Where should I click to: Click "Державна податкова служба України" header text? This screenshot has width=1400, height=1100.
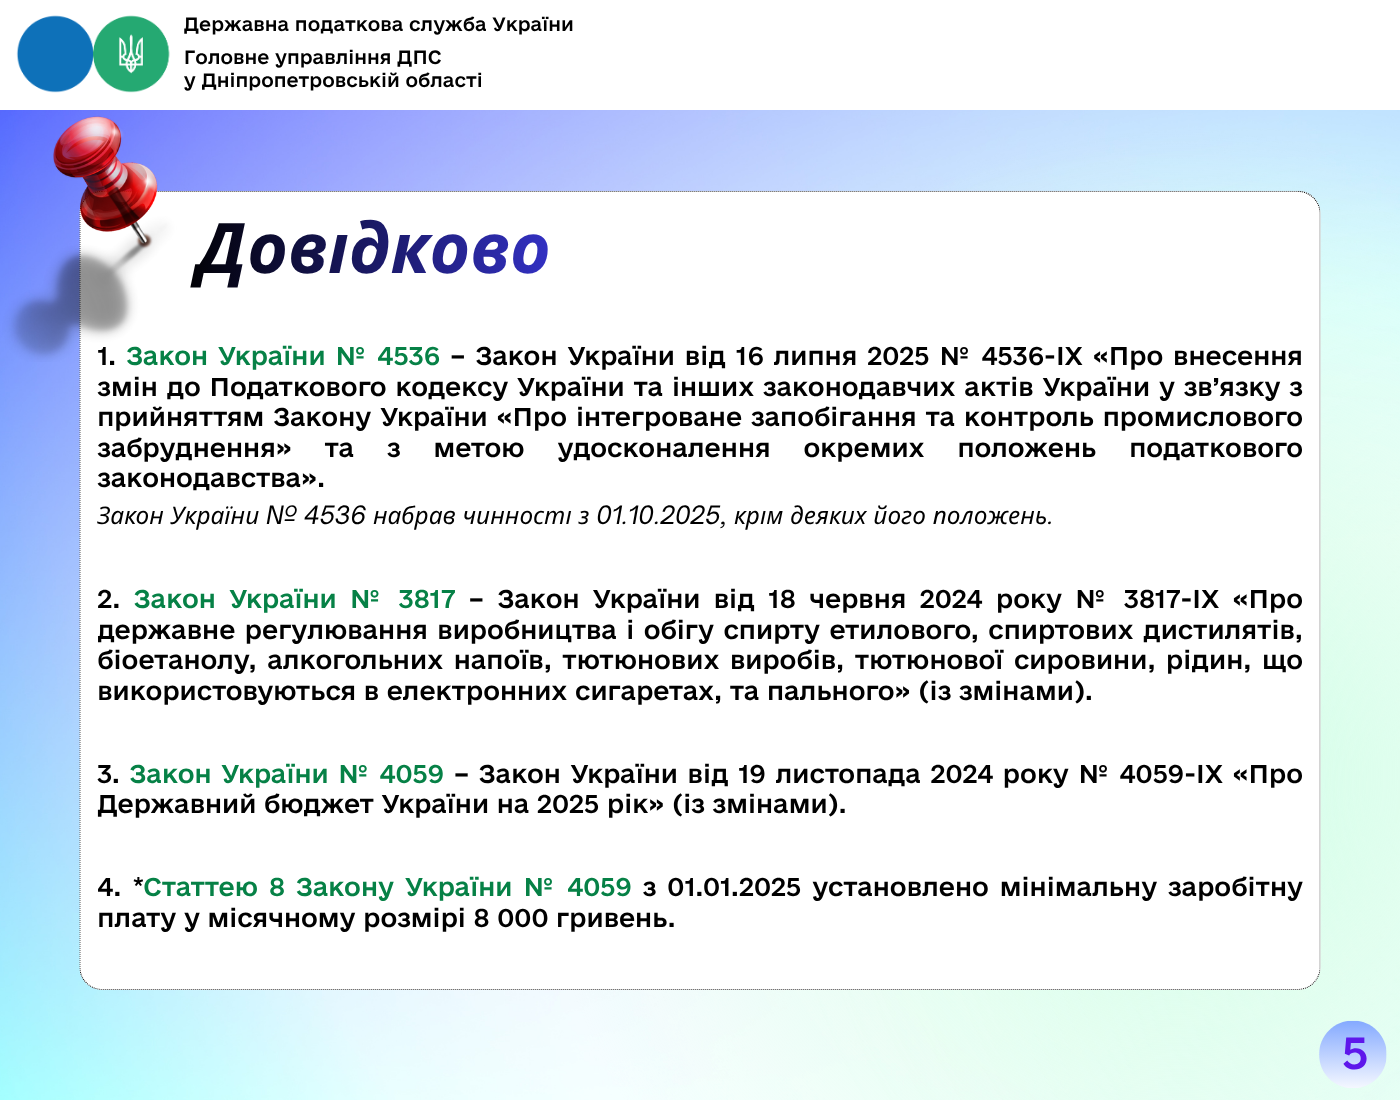point(378,24)
